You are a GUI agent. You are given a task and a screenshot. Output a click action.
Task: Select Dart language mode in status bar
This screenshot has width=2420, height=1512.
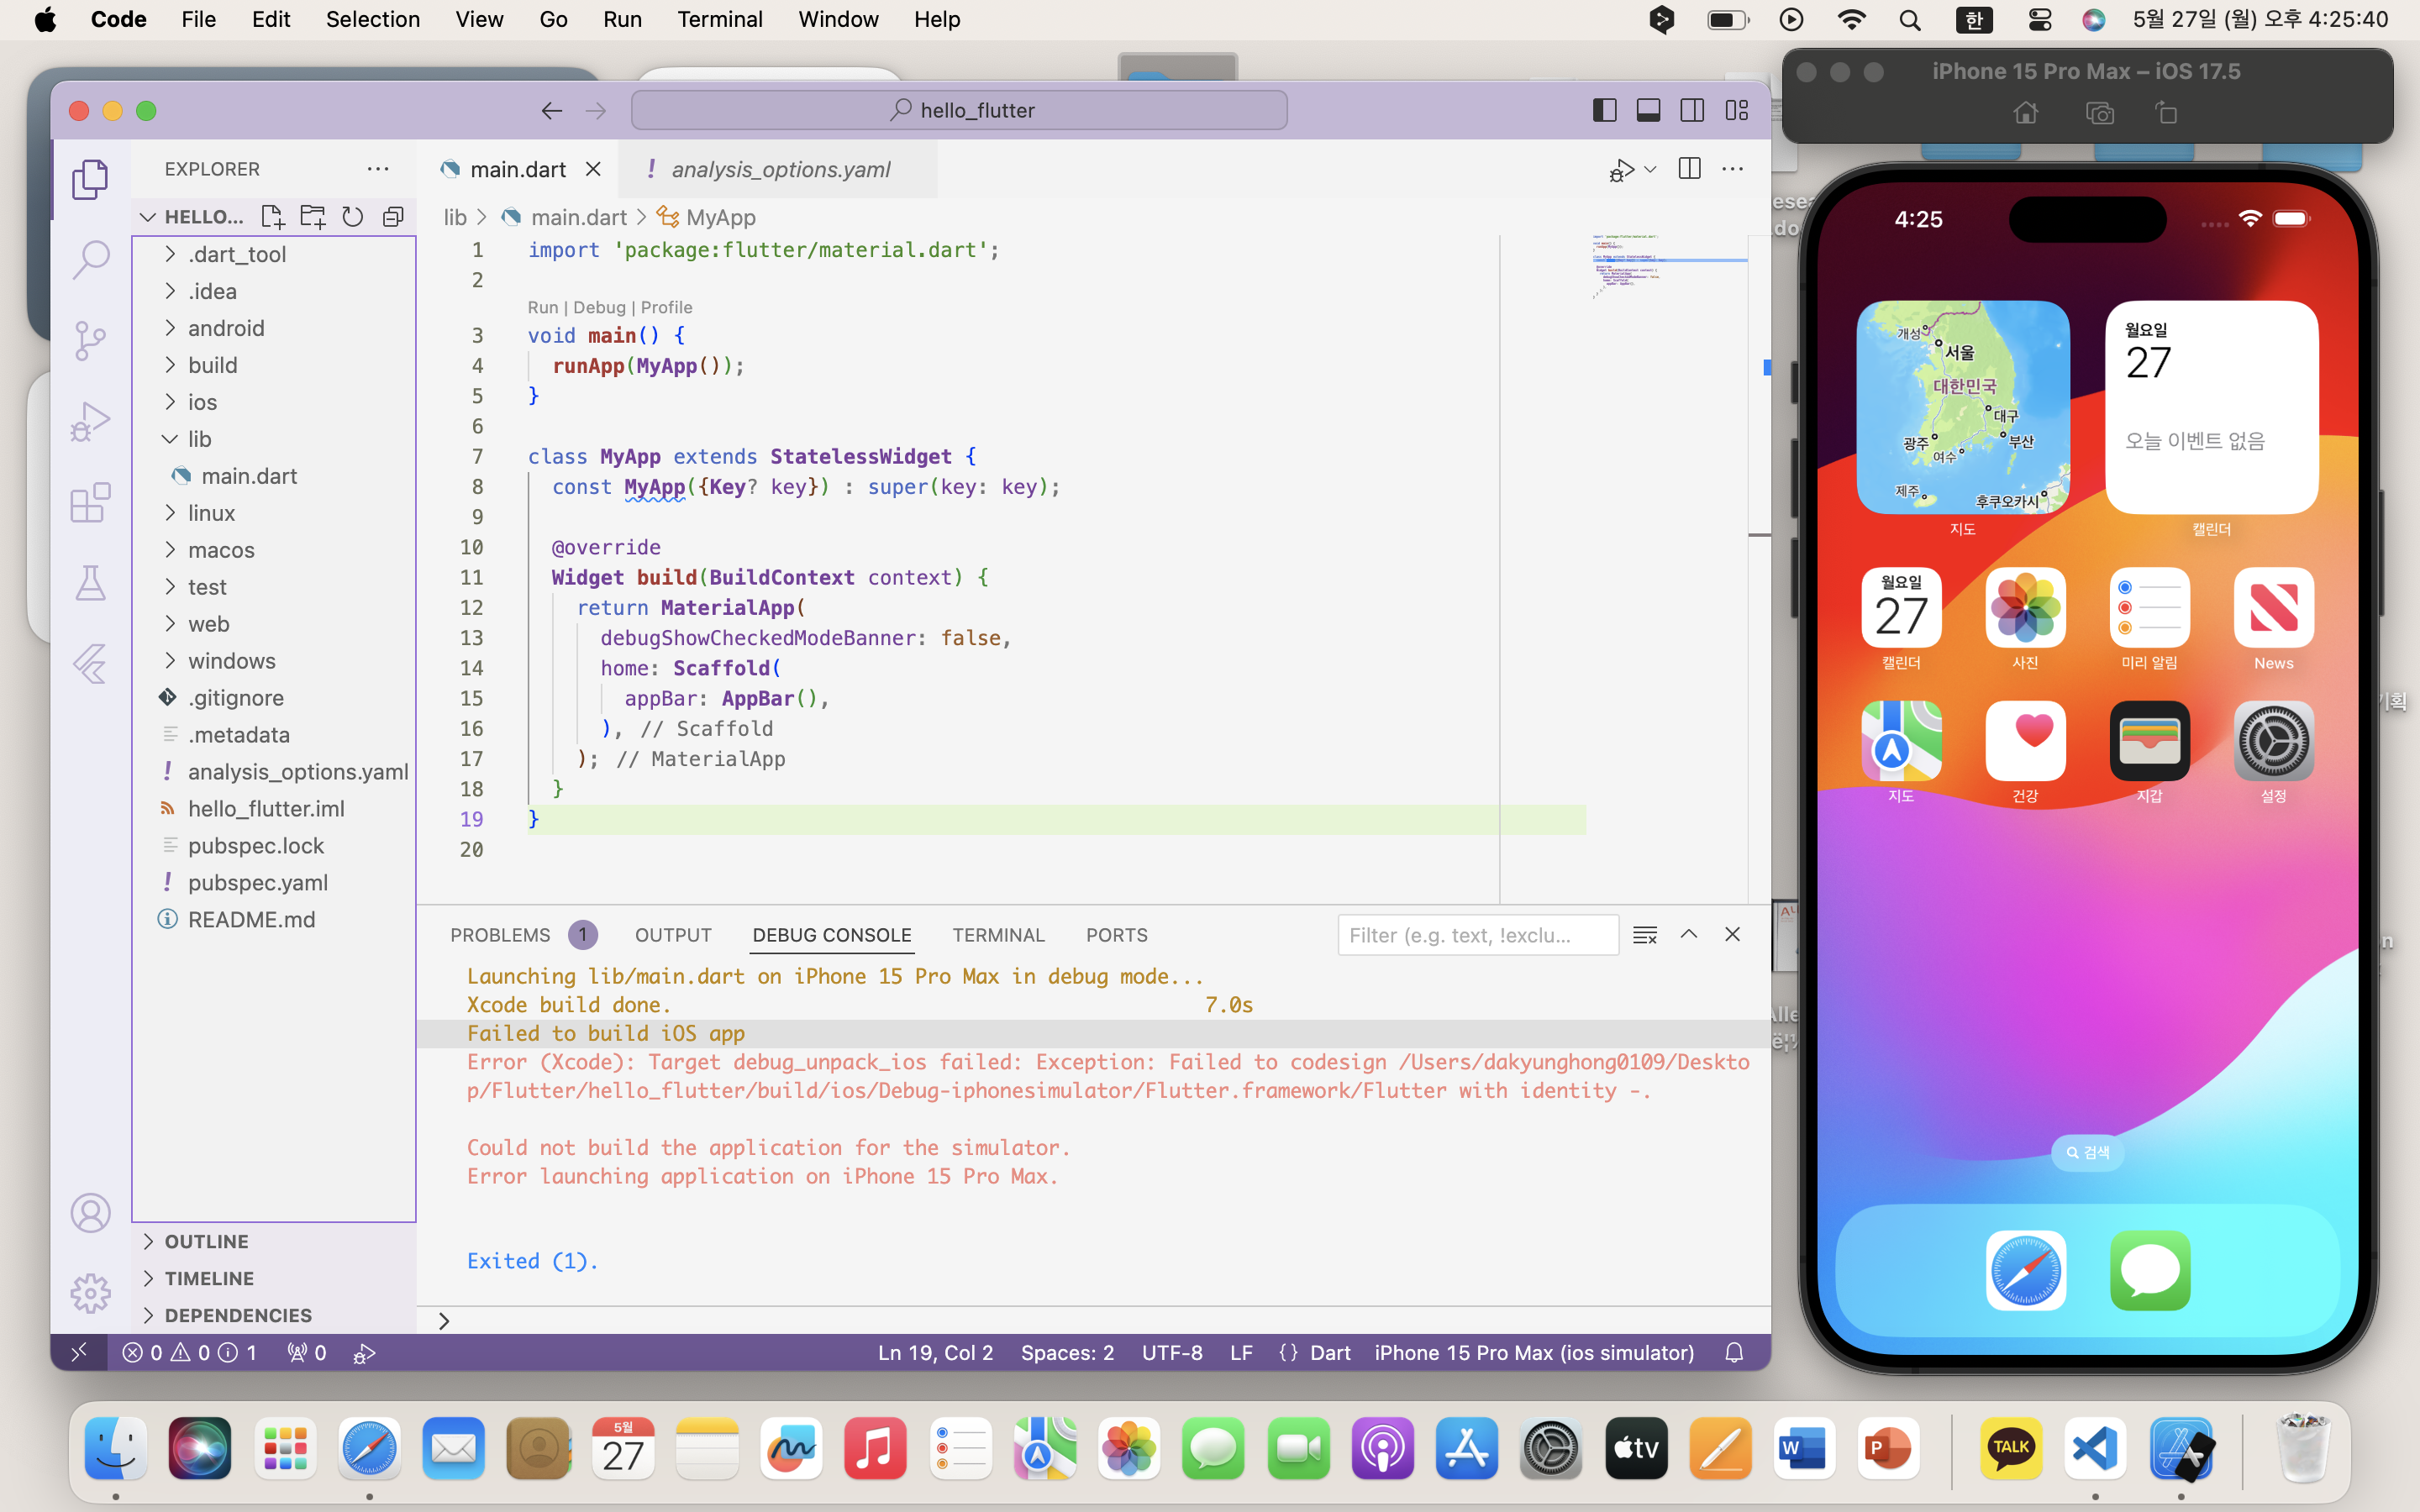pyautogui.click(x=1330, y=1353)
